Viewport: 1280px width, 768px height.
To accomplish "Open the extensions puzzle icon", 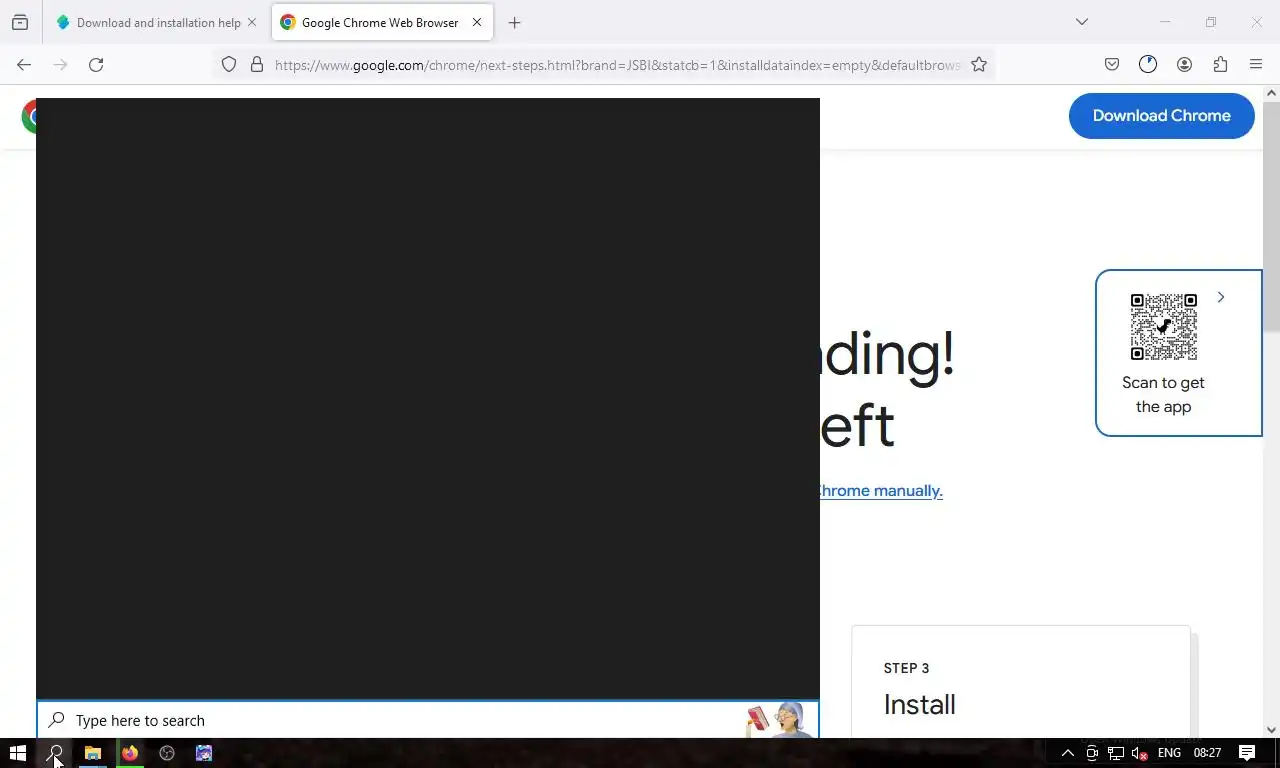I will tap(1220, 64).
